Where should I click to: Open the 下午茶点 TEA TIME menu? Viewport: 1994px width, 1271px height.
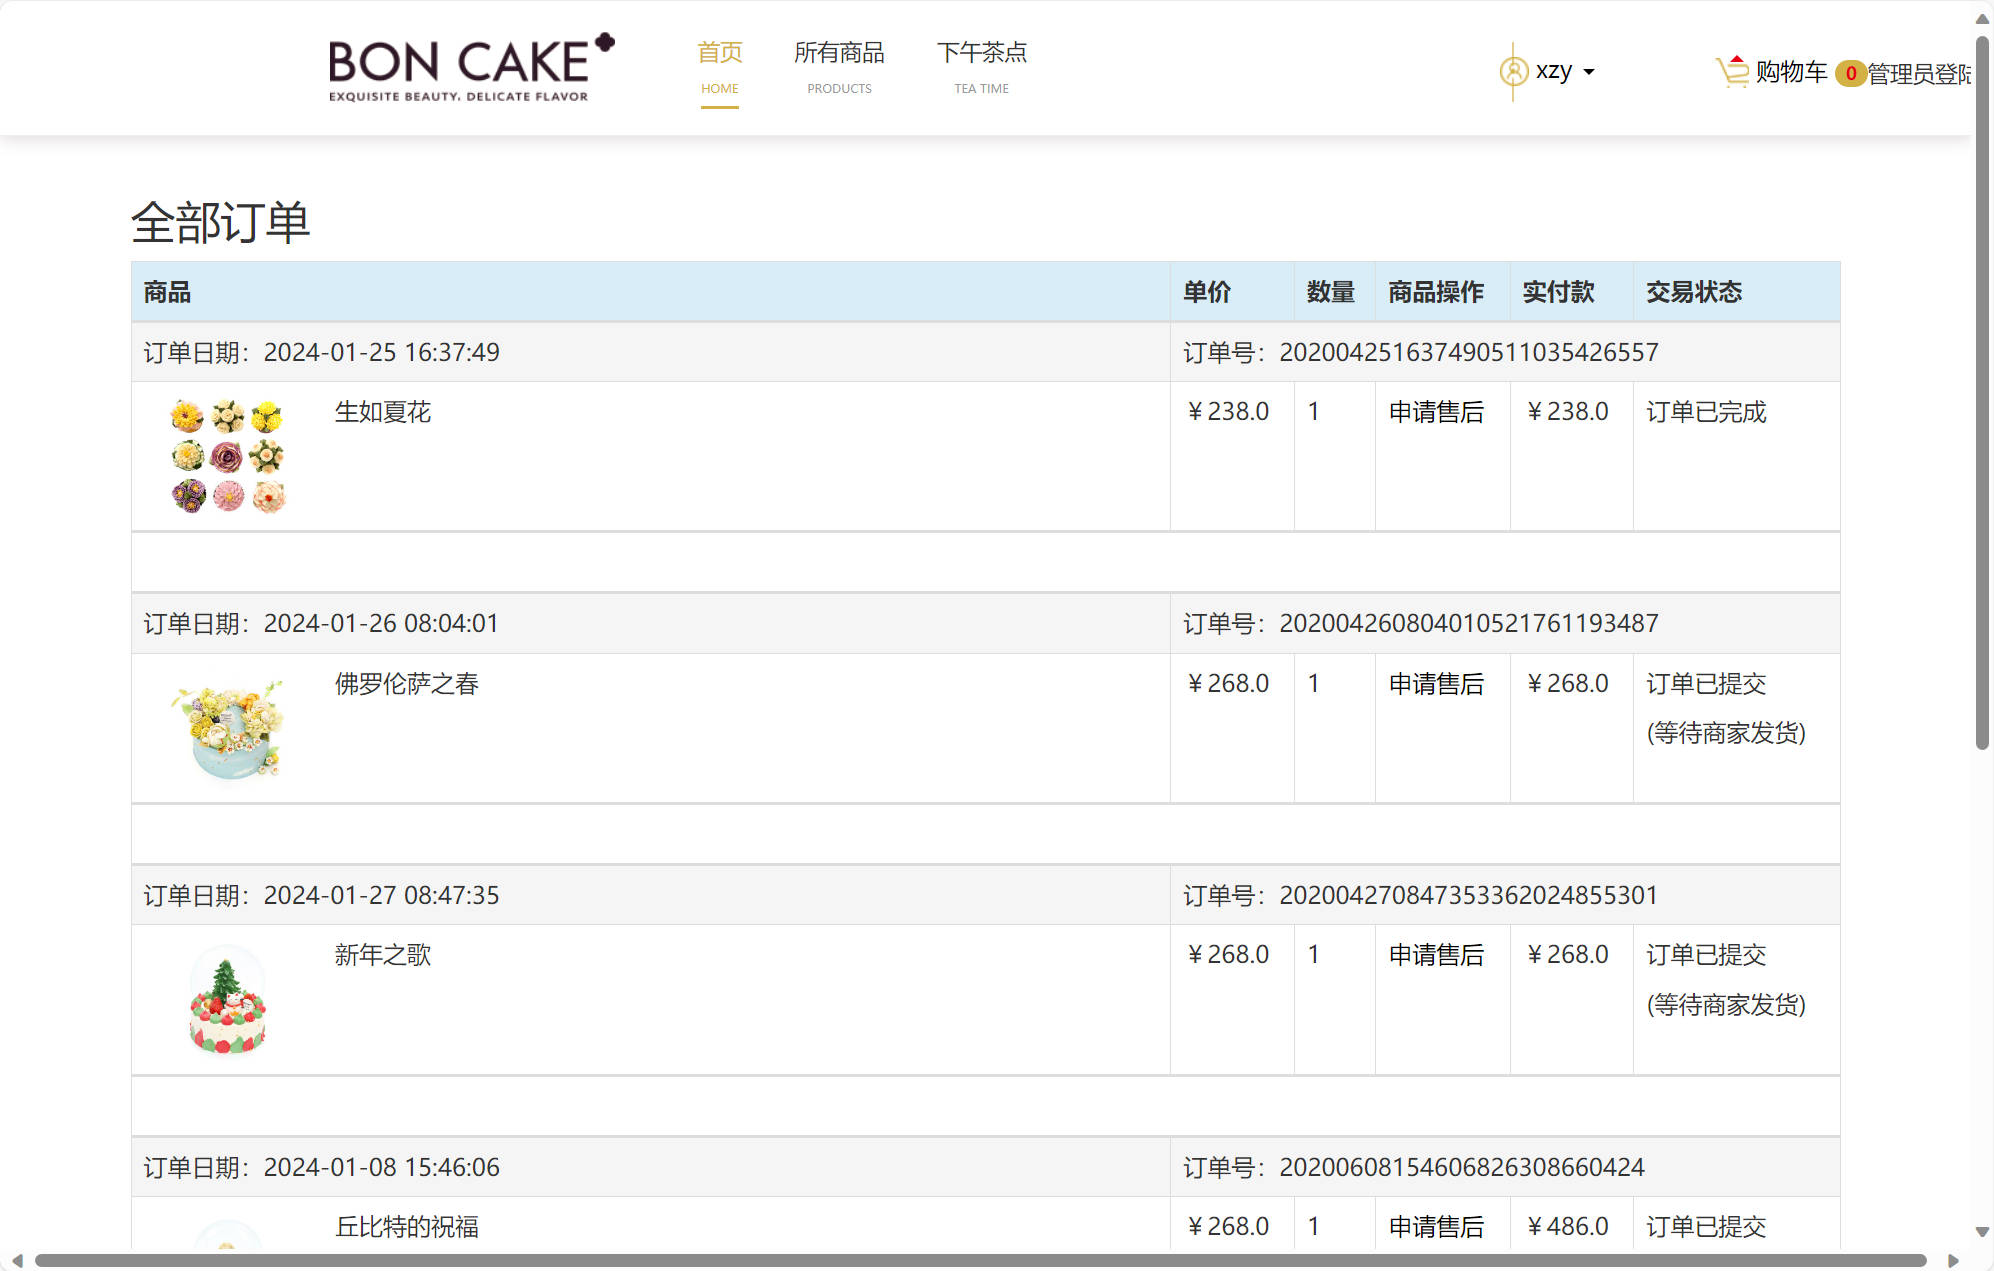981,66
